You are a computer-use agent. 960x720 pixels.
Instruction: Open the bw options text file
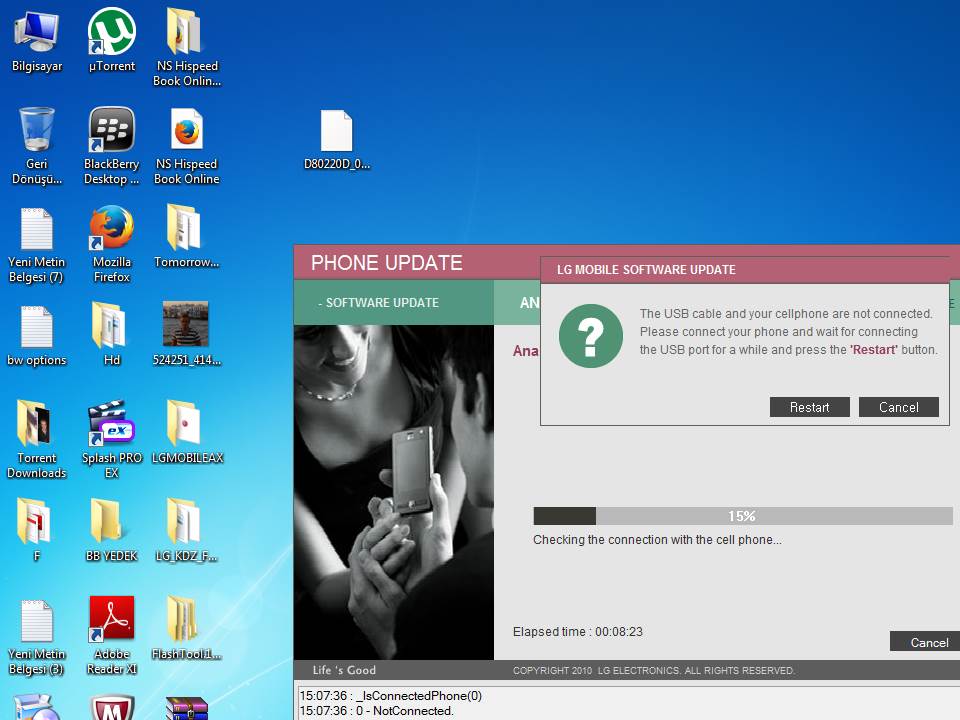[37, 336]
